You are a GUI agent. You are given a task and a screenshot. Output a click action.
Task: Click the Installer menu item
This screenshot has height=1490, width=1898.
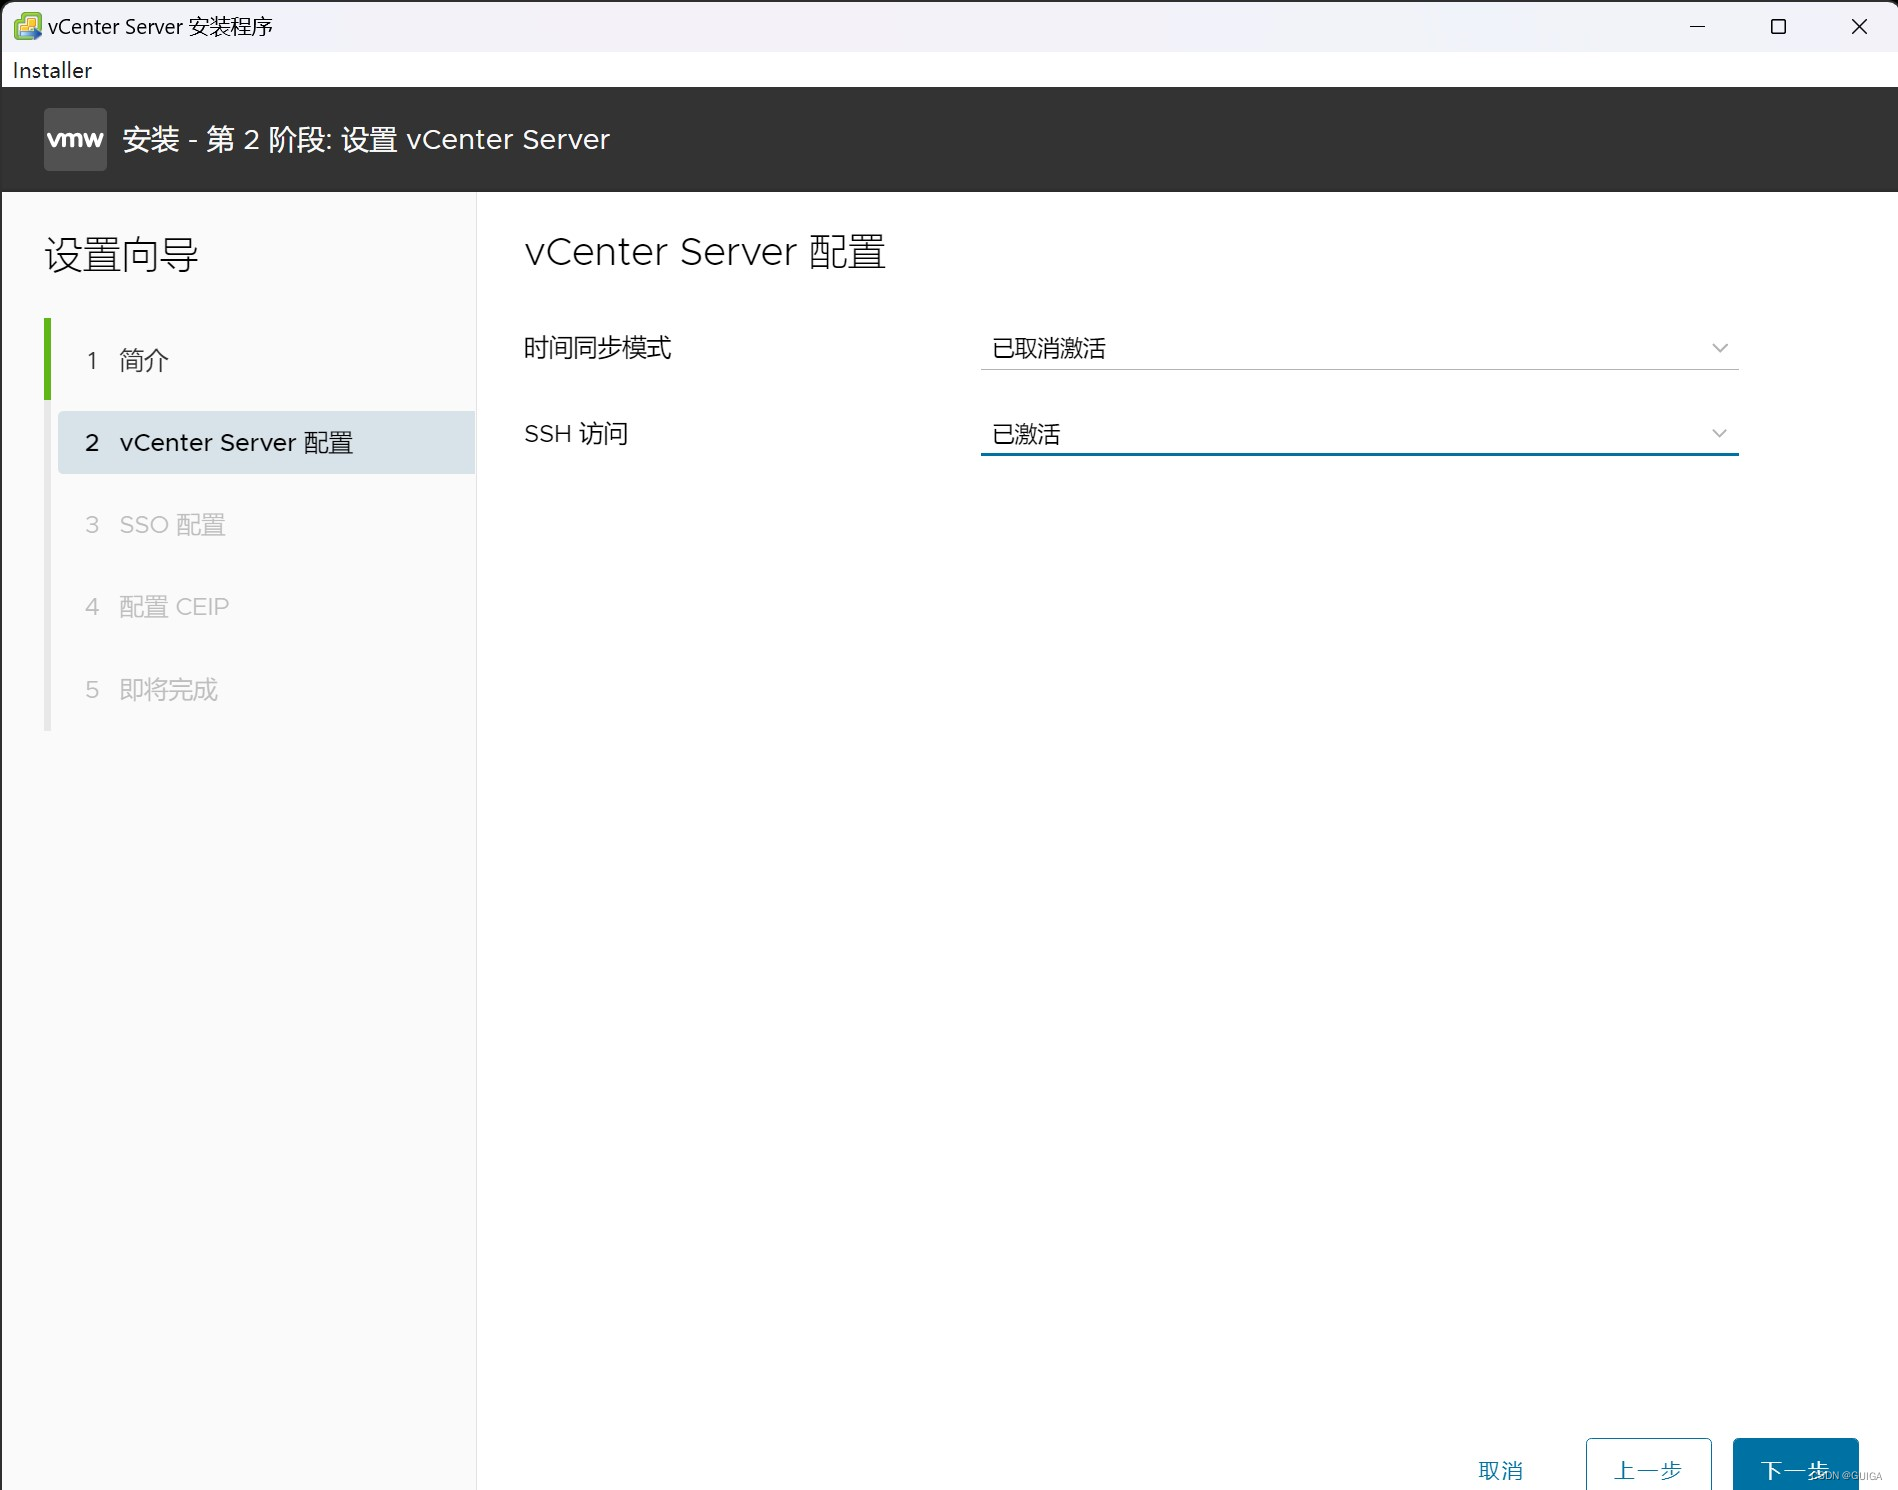(x=51, y=70)
